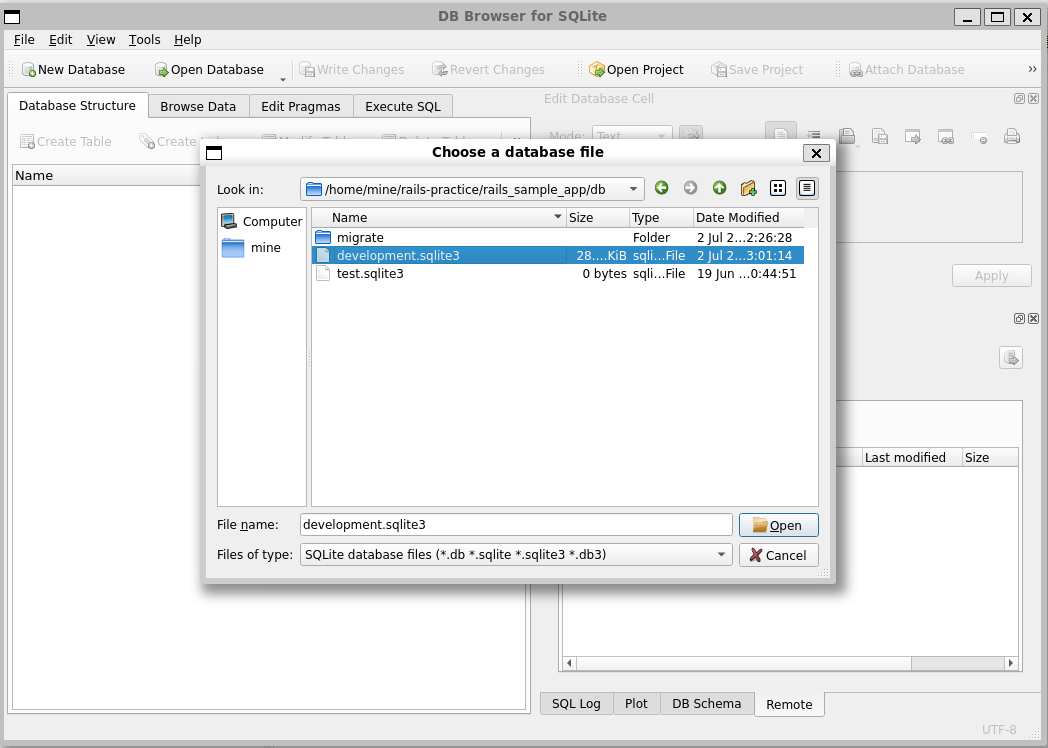Switch to Database Structure tab
Screen dimensions: 1048x748
click(78, 106)
